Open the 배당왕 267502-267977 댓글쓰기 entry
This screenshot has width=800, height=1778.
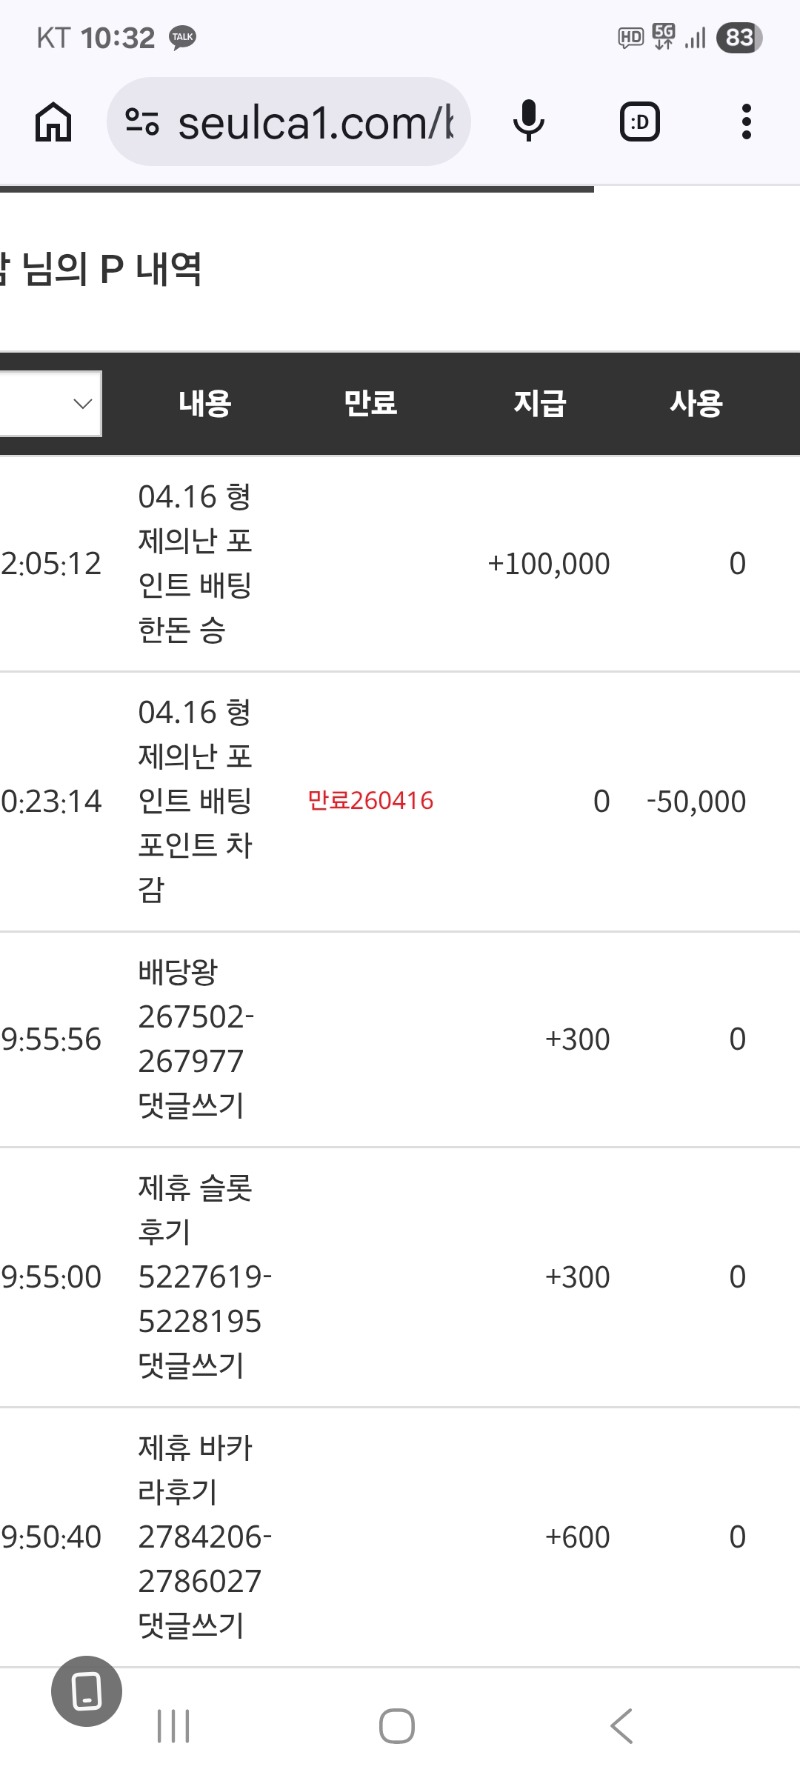pos(195,1039)
